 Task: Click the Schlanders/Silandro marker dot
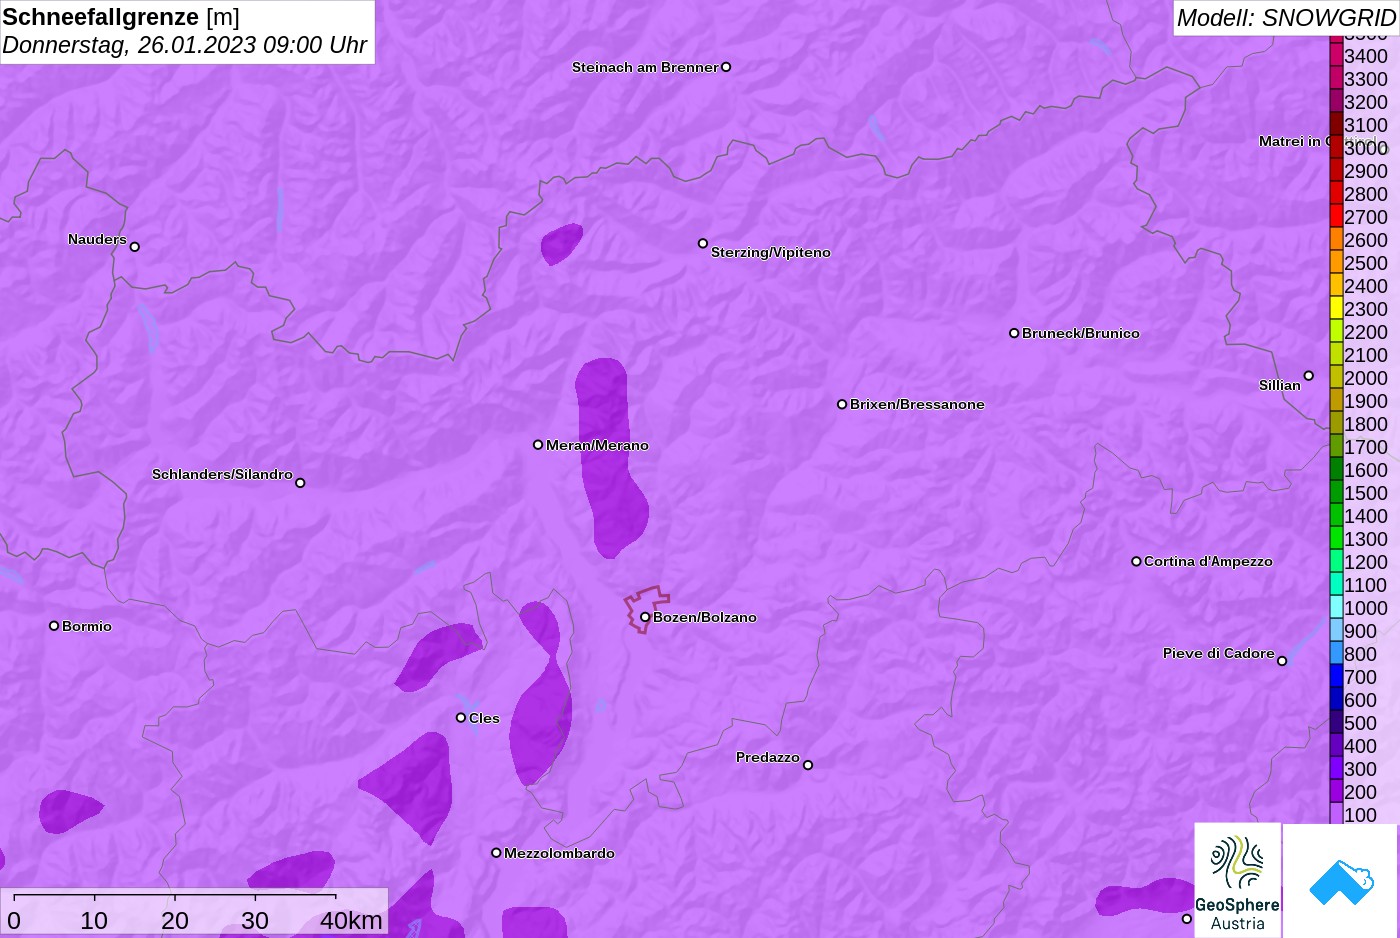(x=300, y=483)
